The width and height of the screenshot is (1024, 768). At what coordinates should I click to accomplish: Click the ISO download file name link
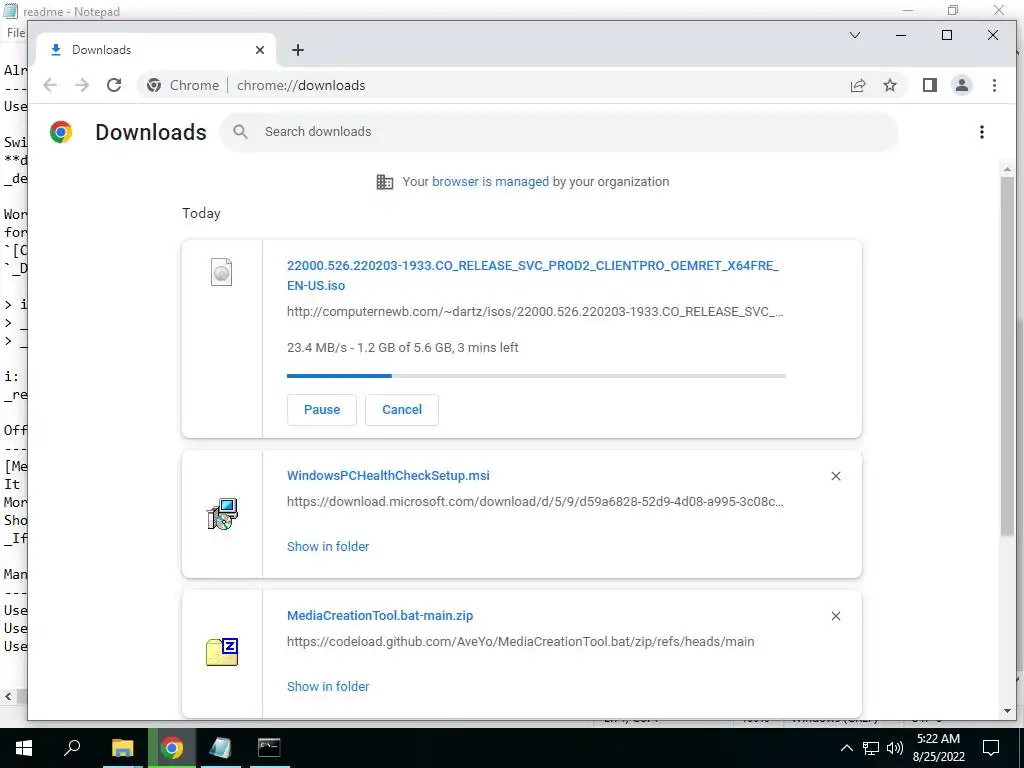pyautogui.click(x=532, y=276)
